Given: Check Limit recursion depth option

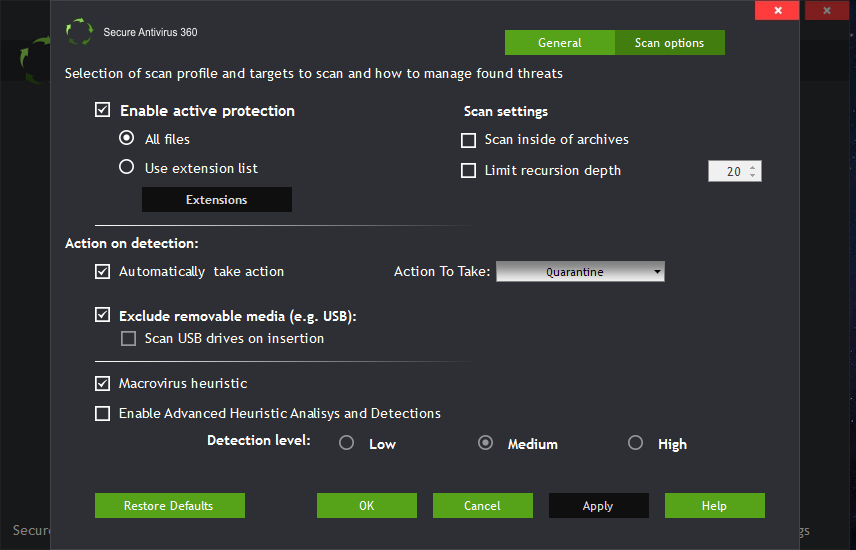Looking at the screenshot, I should pos(468,171).
